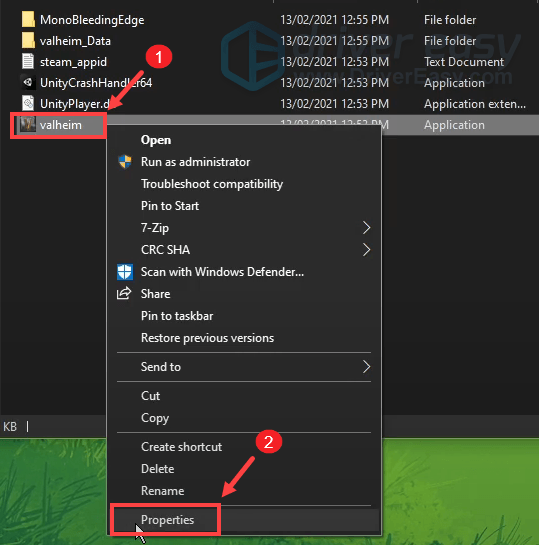
Task: Expand the 7-Zip submenu arrow
Action: [x=366, y=228]
